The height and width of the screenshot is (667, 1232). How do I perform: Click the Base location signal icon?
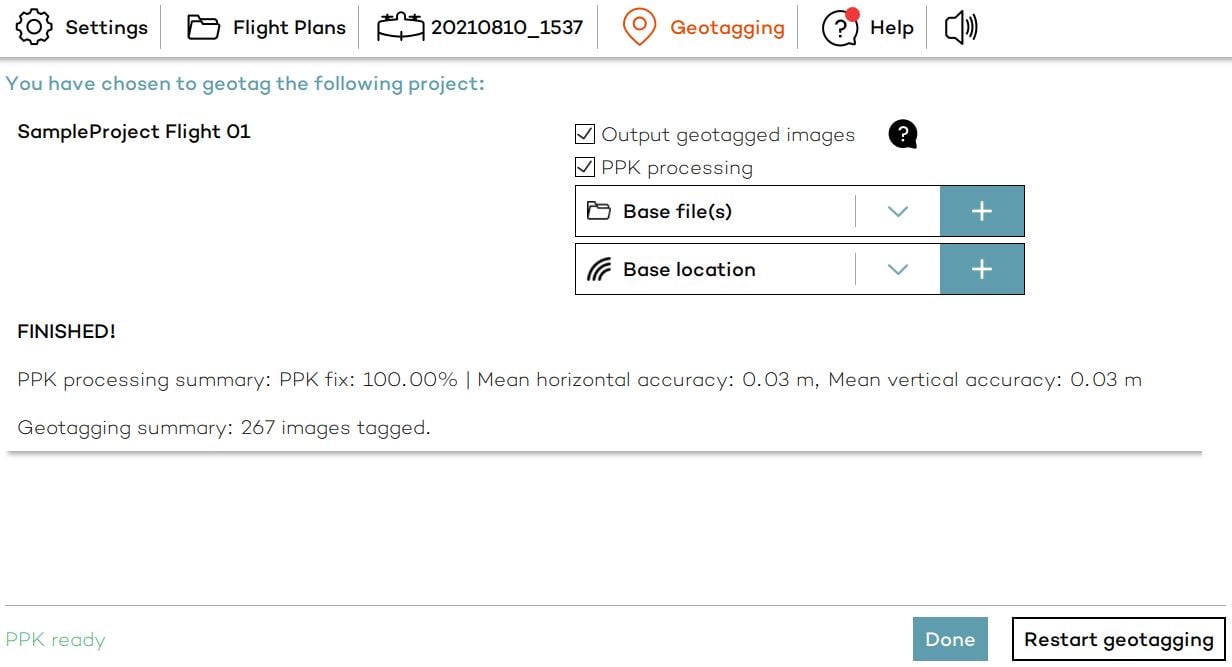(598, 270)
